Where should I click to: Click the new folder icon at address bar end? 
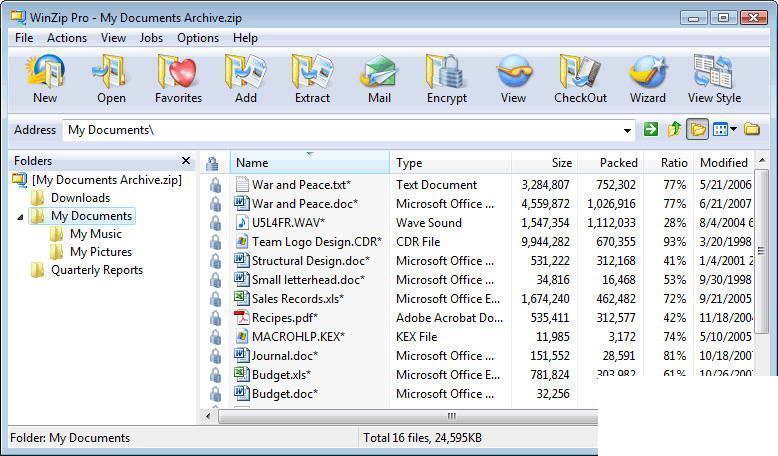(x=752, y=129)
